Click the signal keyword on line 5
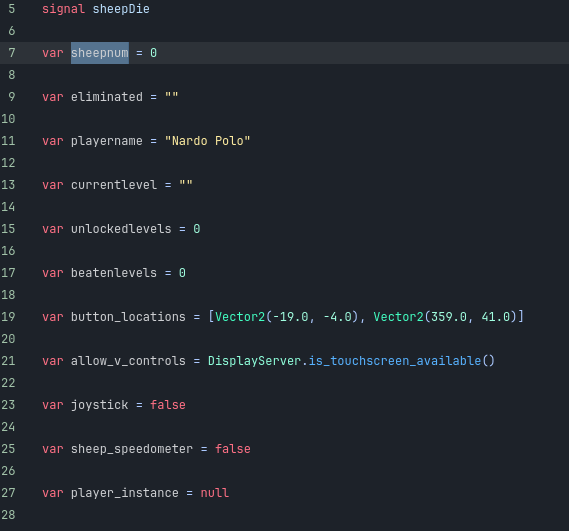 64,9
